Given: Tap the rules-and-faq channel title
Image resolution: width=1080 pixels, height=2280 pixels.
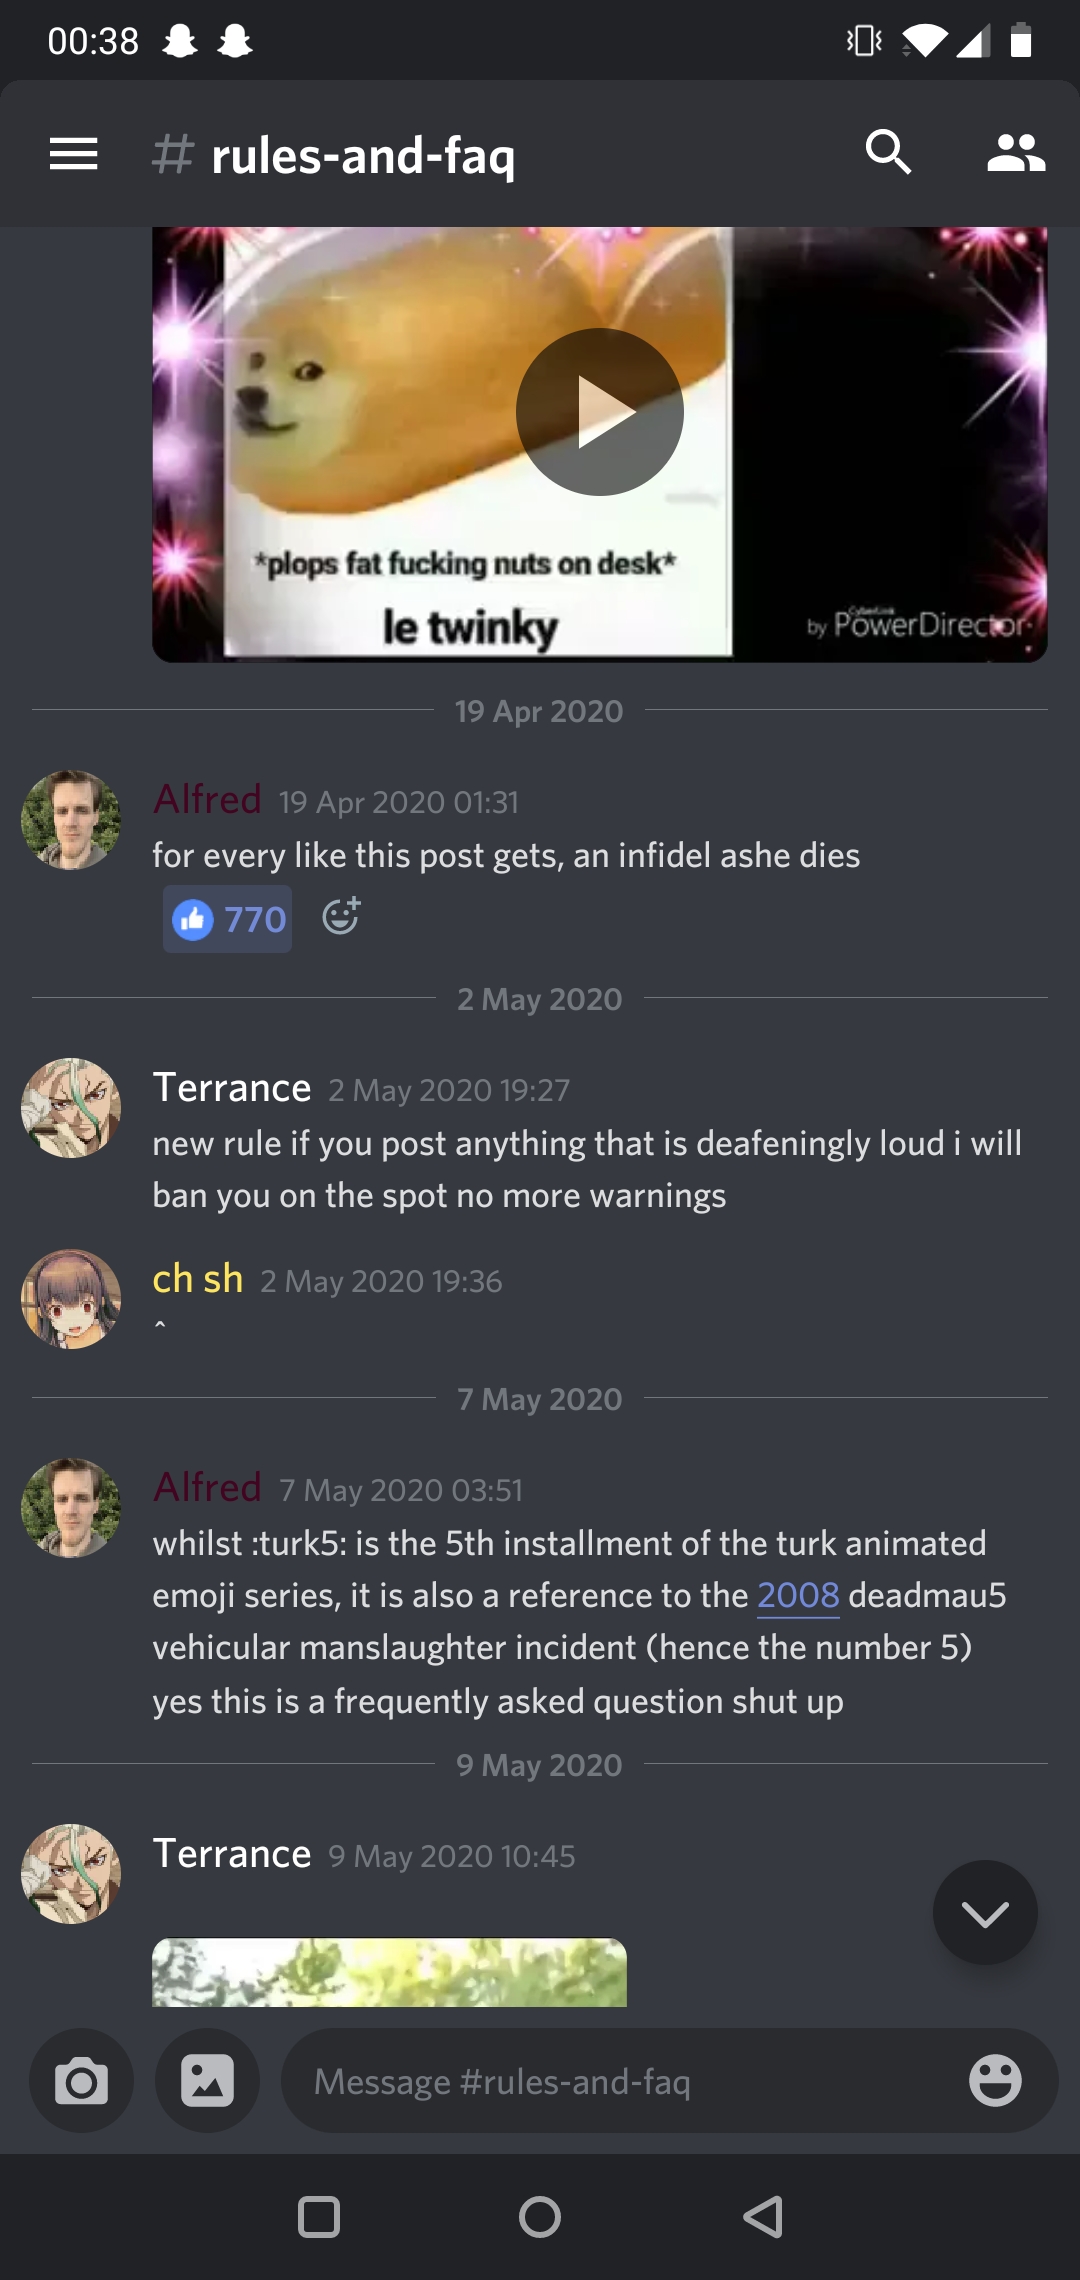Looking at the screenshot, I should pyautogui.click(x=363, y=156).
